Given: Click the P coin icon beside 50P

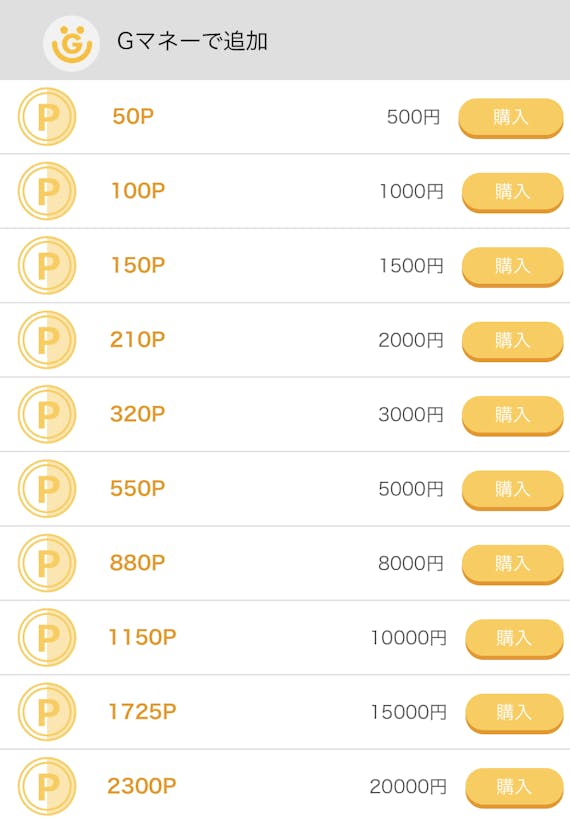Looking at the screenshot, I should click(47, 117).
